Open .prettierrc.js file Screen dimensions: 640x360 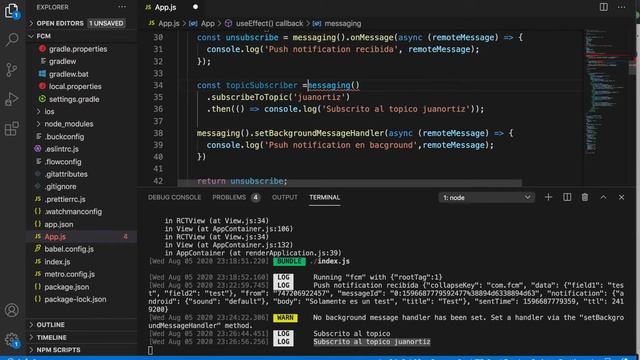point(65,199)
